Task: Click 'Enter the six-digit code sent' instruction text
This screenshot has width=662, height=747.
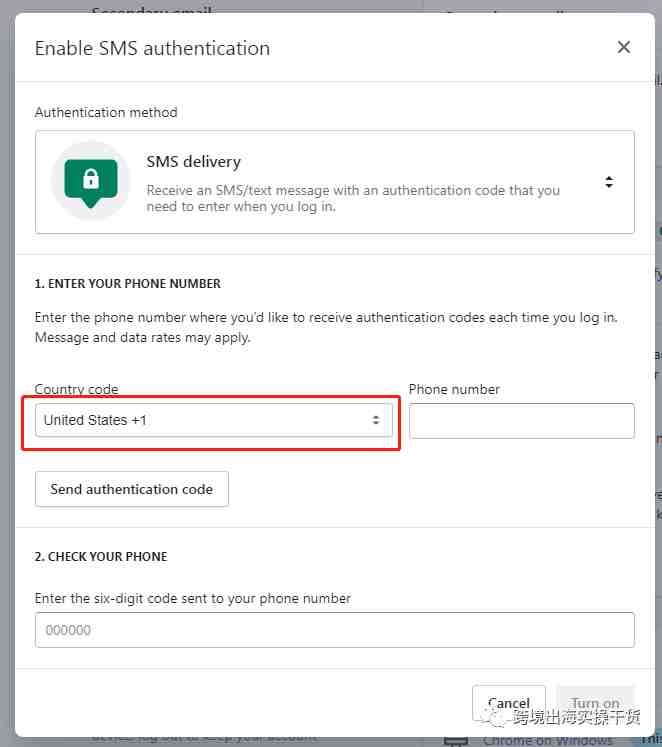Action: pyautogui.click(x=193, y=598)
